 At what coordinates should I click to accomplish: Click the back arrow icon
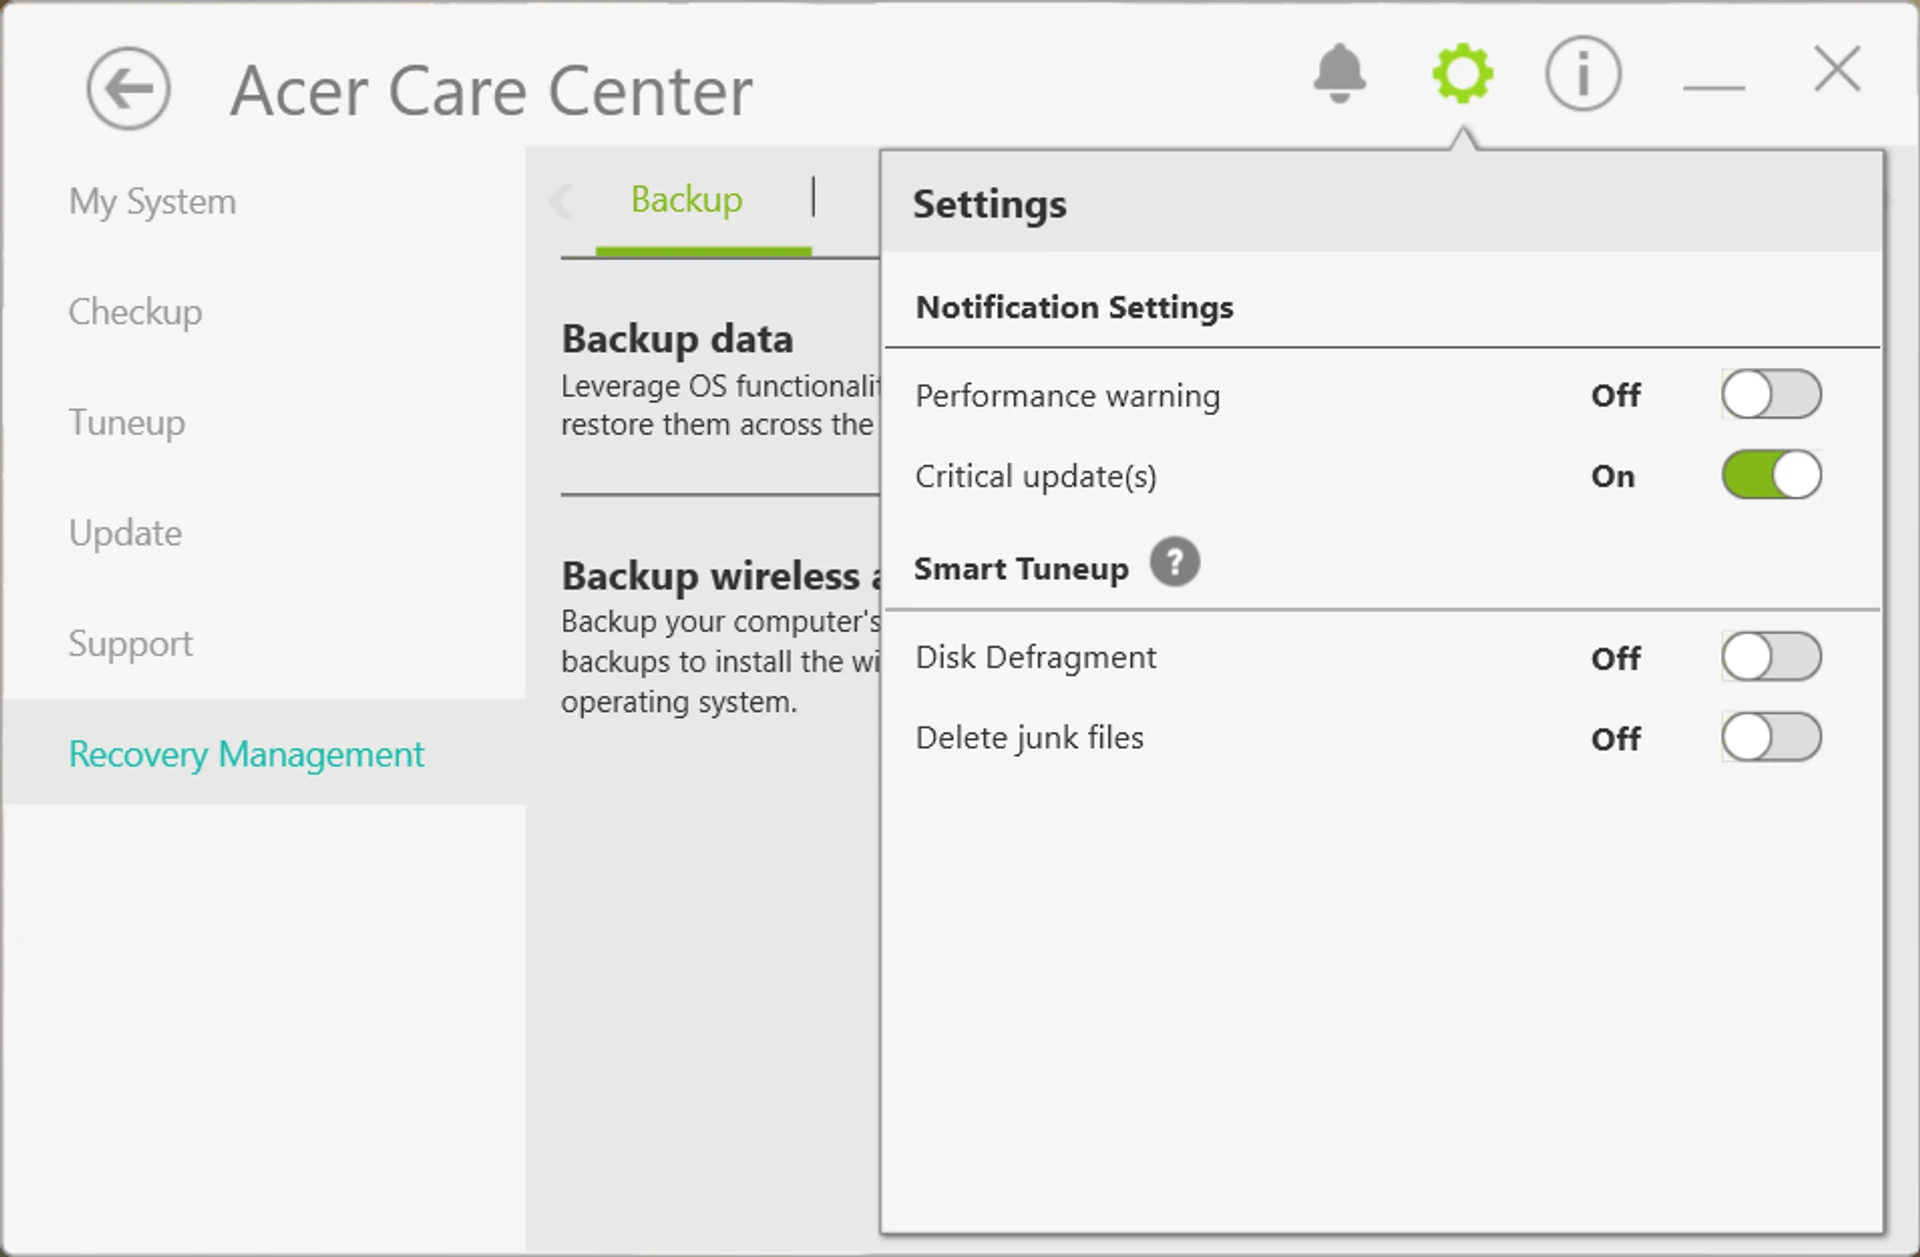pos(128,89)
